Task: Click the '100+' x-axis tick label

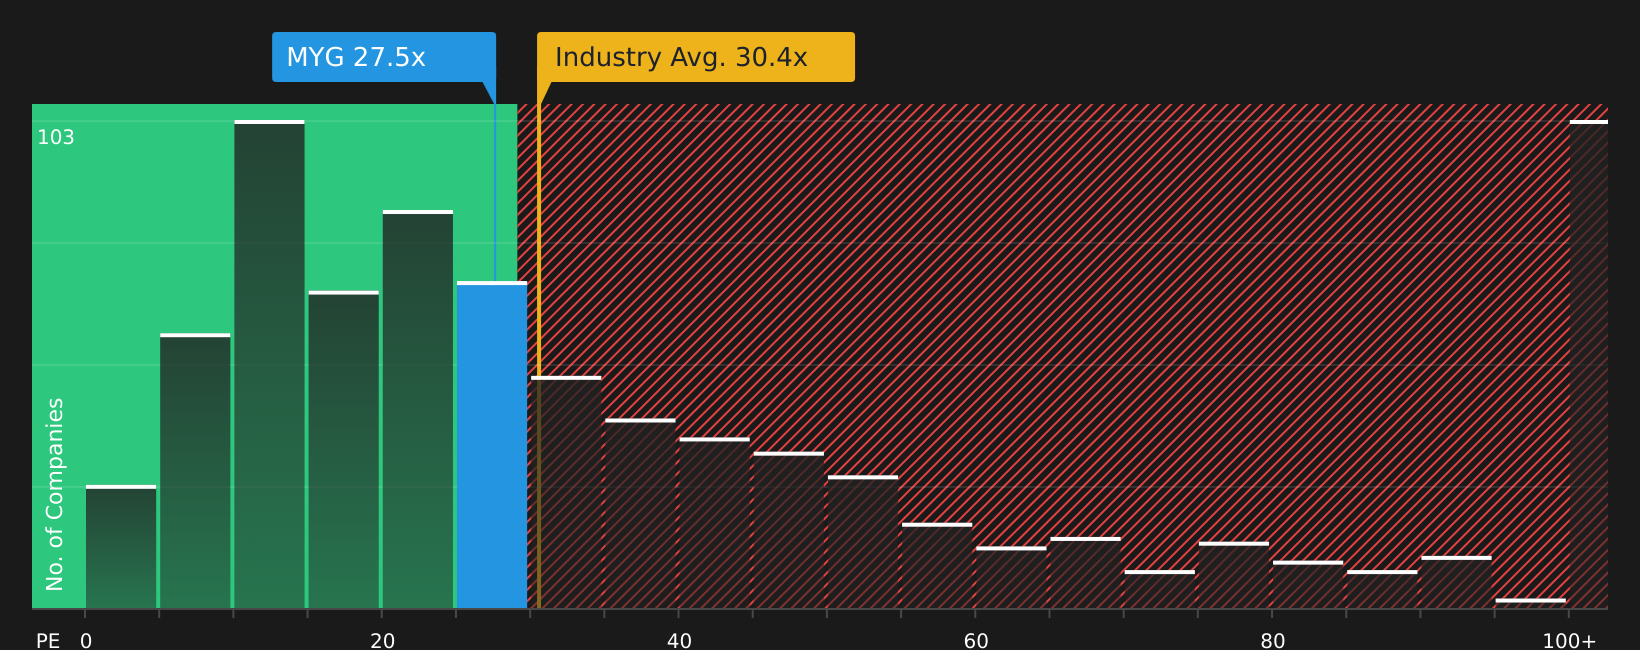Action: pos(1569,641)
